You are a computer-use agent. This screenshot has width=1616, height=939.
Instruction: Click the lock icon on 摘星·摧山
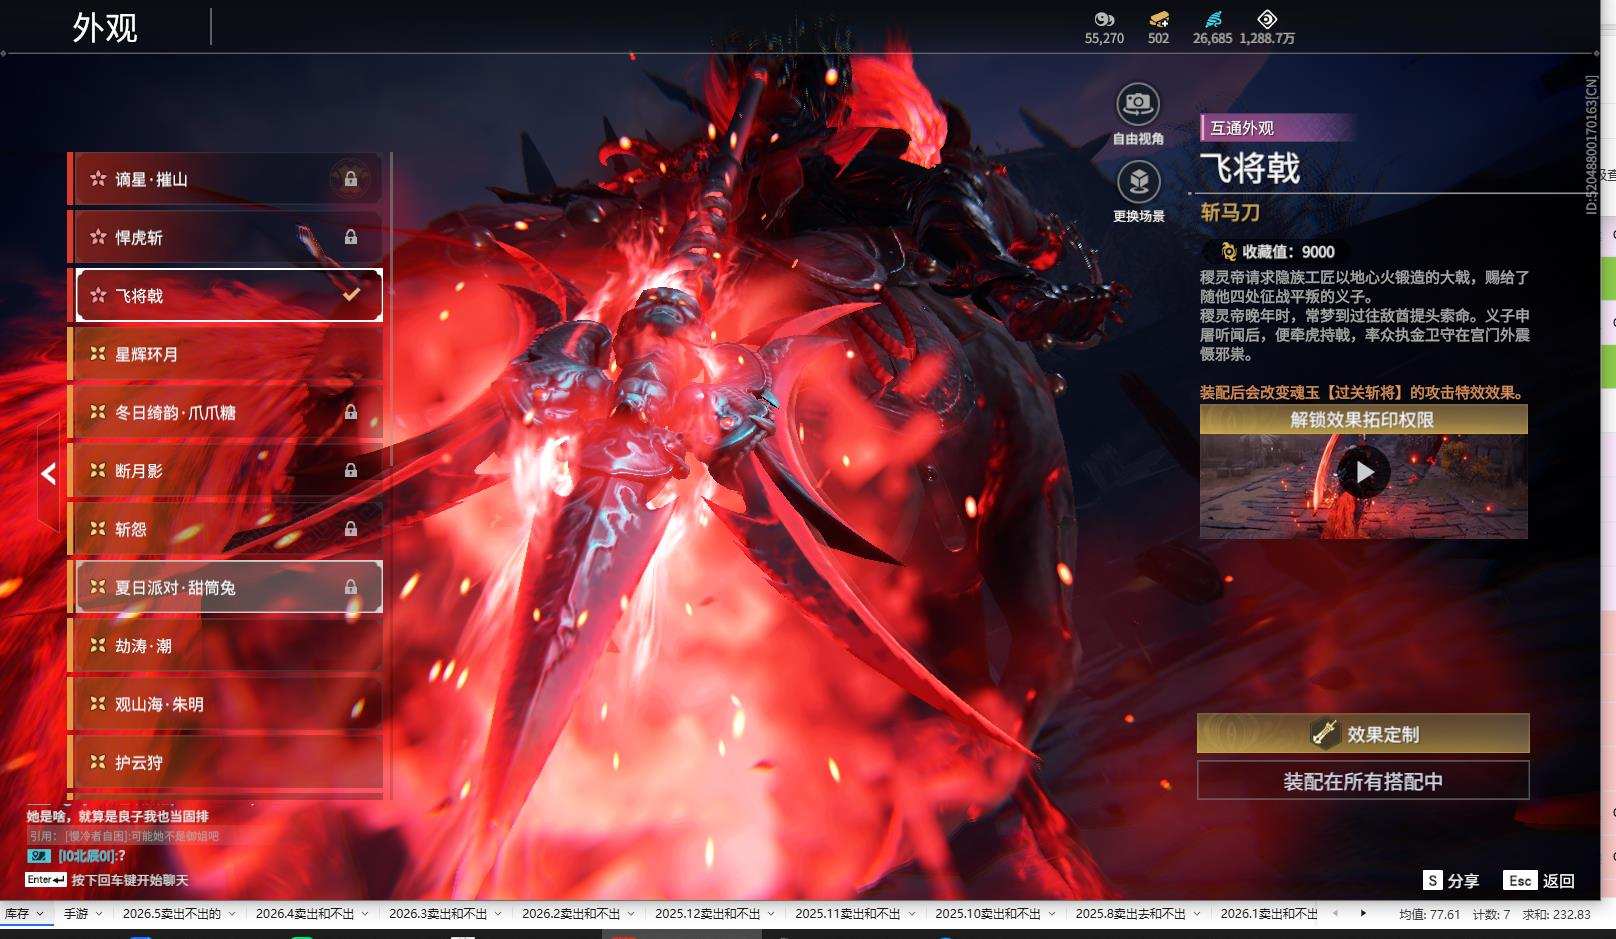coord(351,179)
